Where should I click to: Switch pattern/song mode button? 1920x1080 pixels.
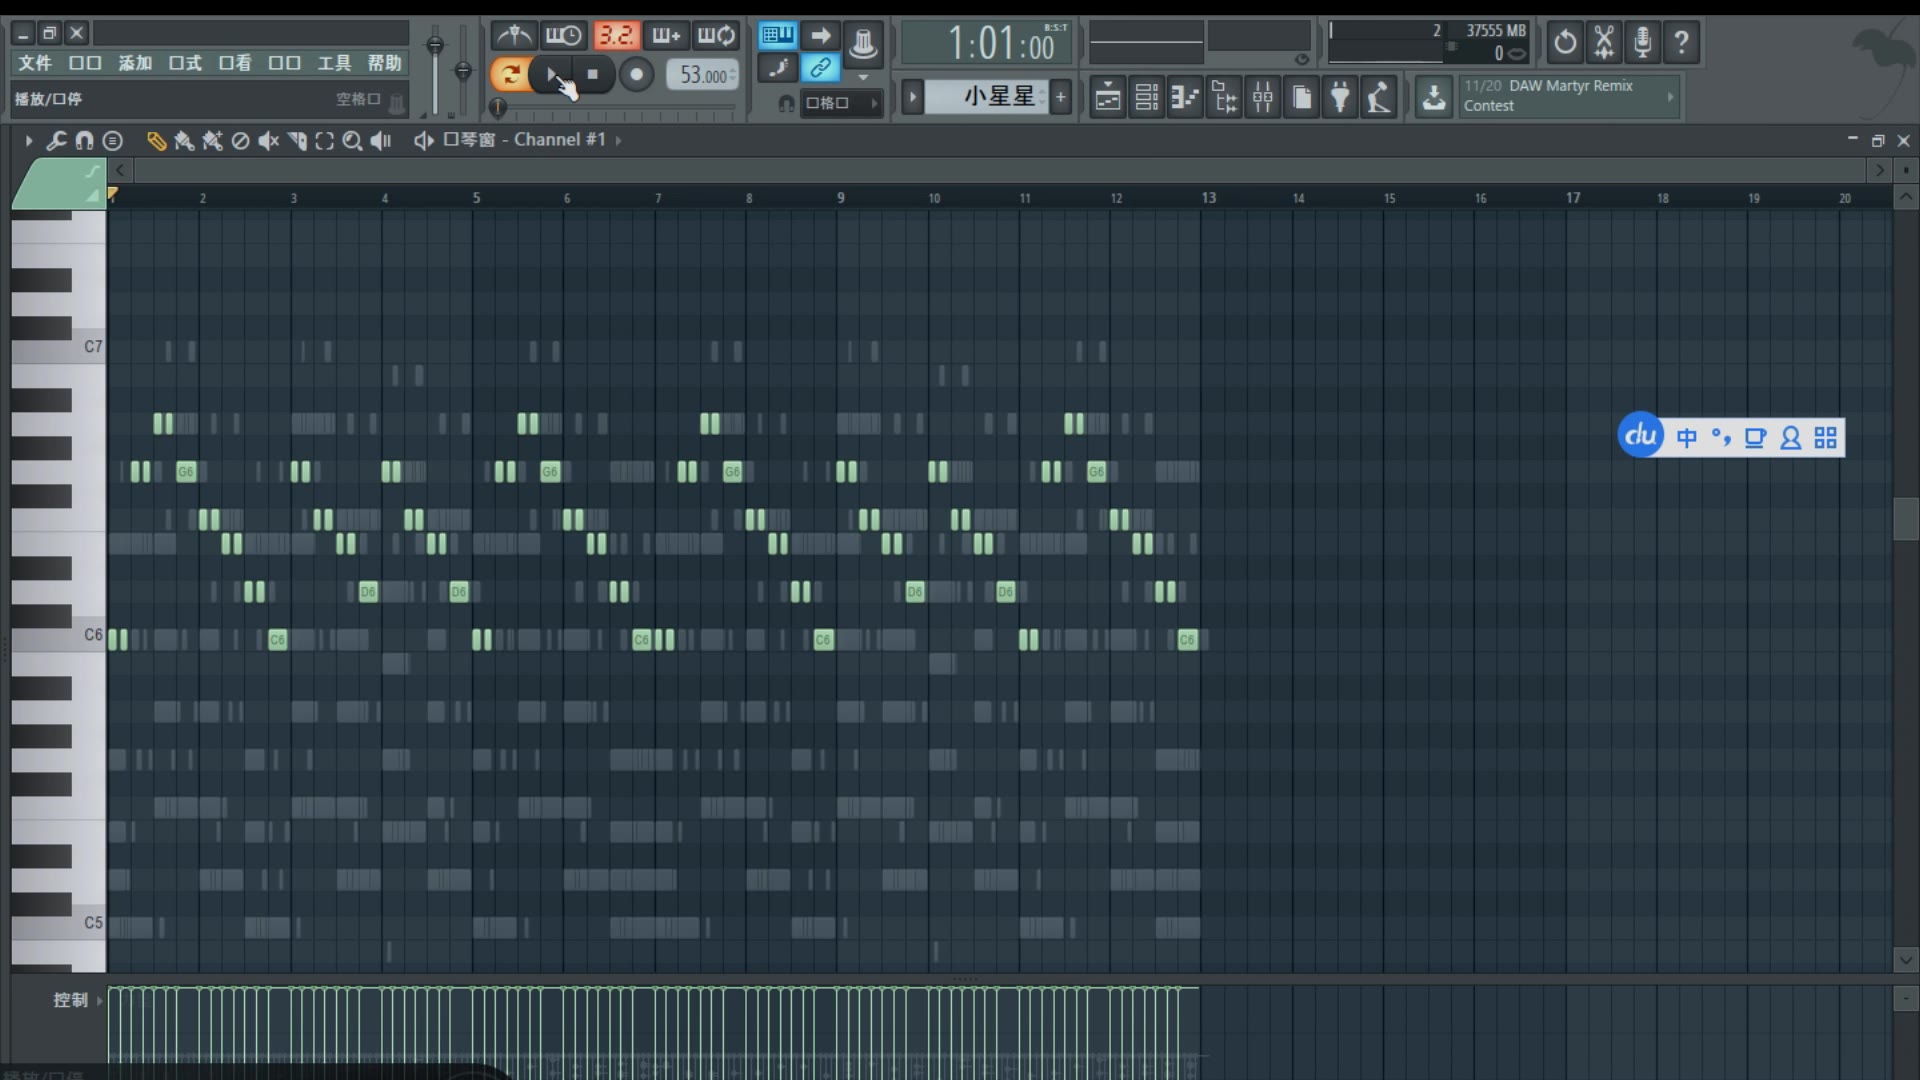pos(510,74)
